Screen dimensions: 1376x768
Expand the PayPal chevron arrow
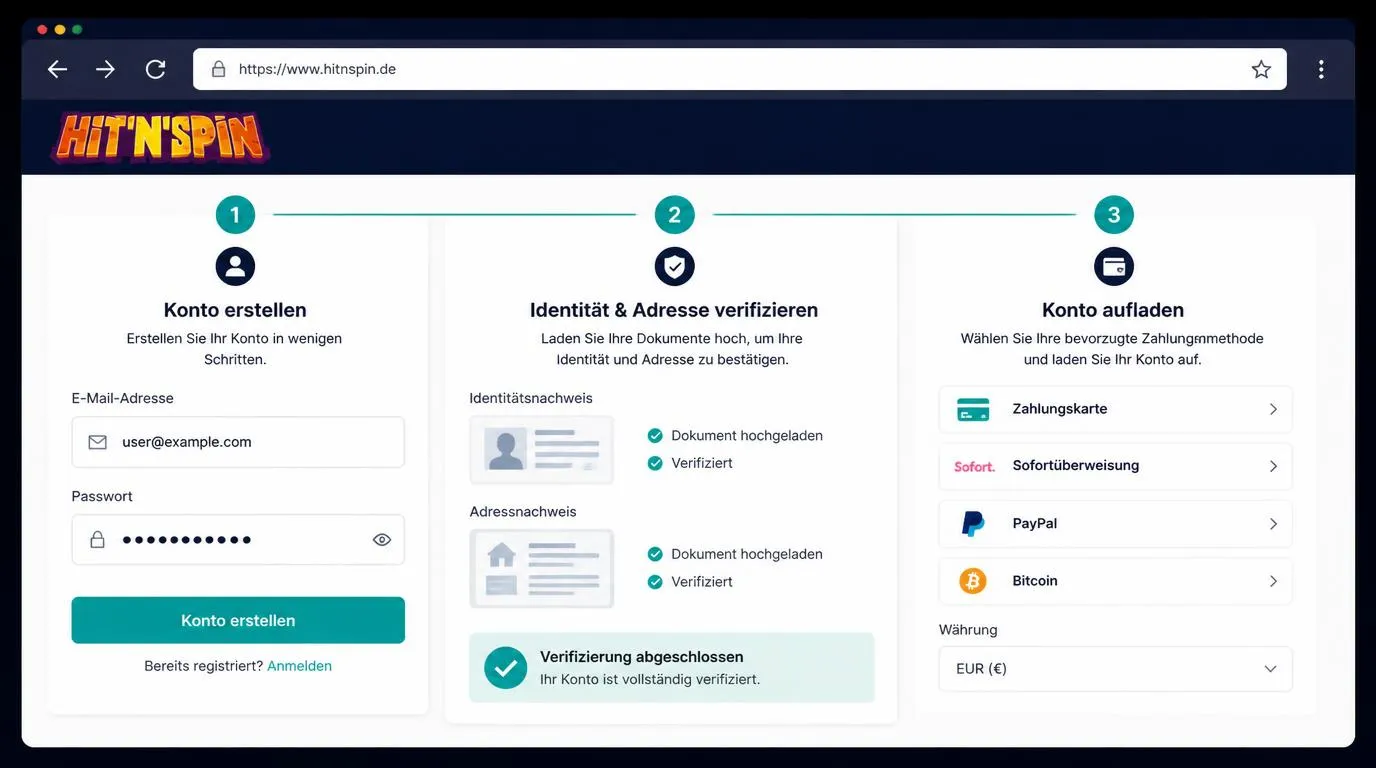coord(1273,524)
